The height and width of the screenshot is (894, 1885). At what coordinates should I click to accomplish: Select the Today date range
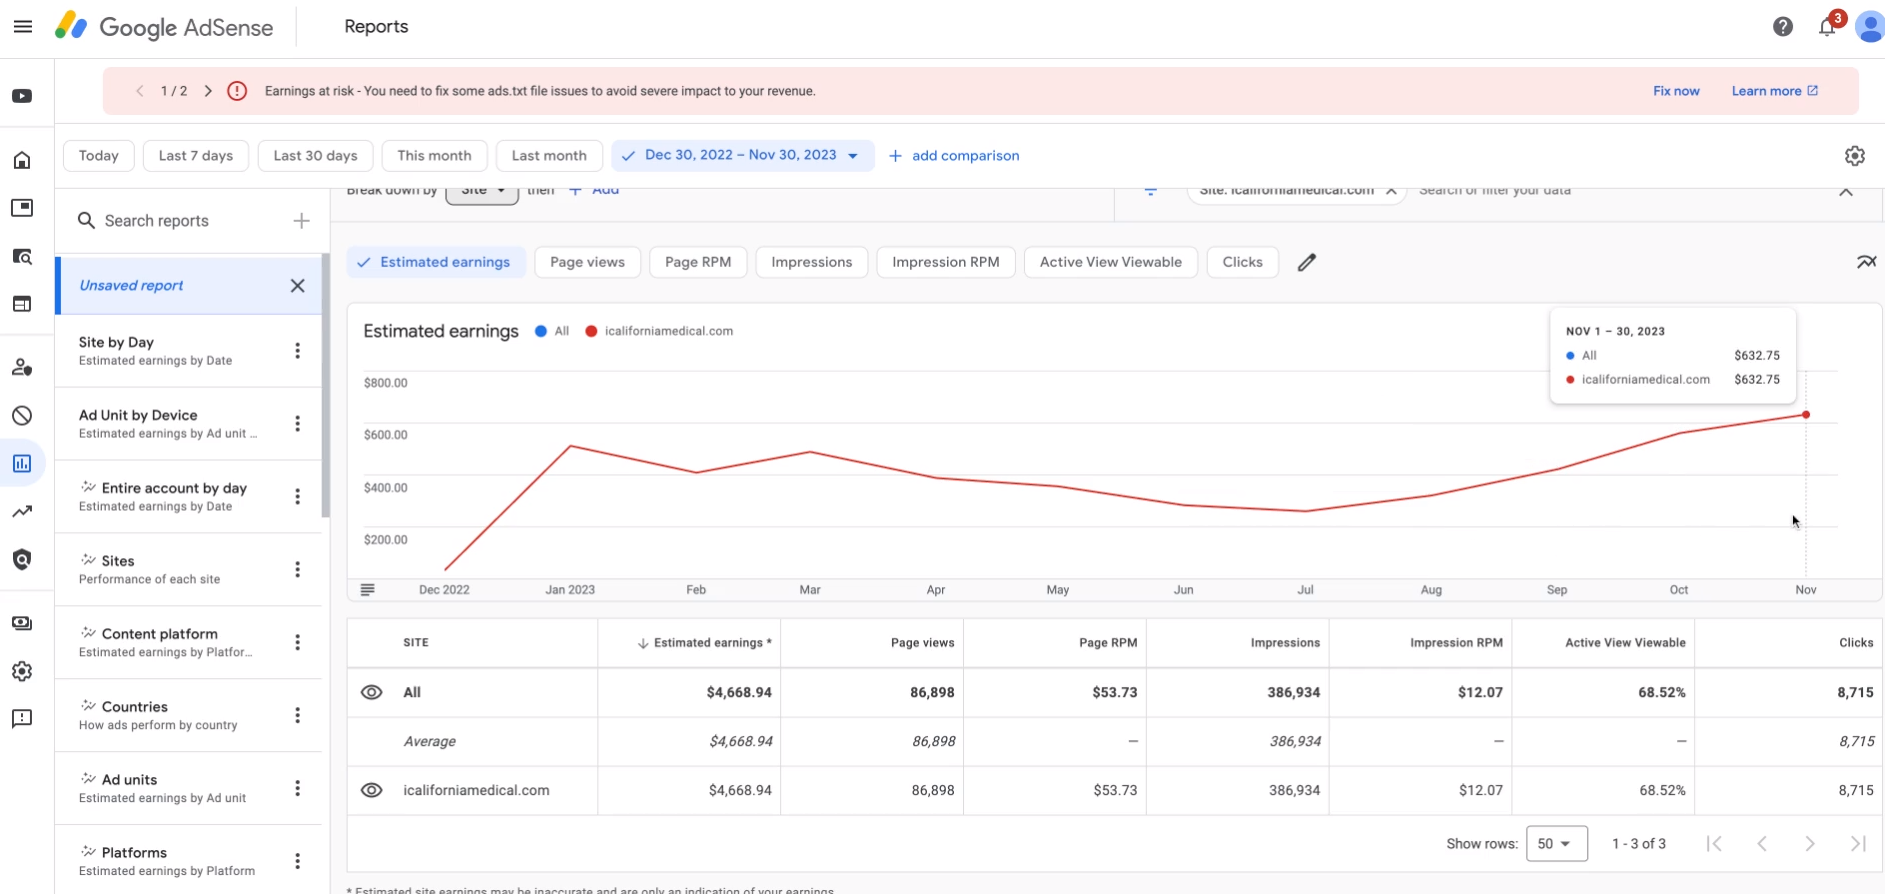[x=99, y=155]
